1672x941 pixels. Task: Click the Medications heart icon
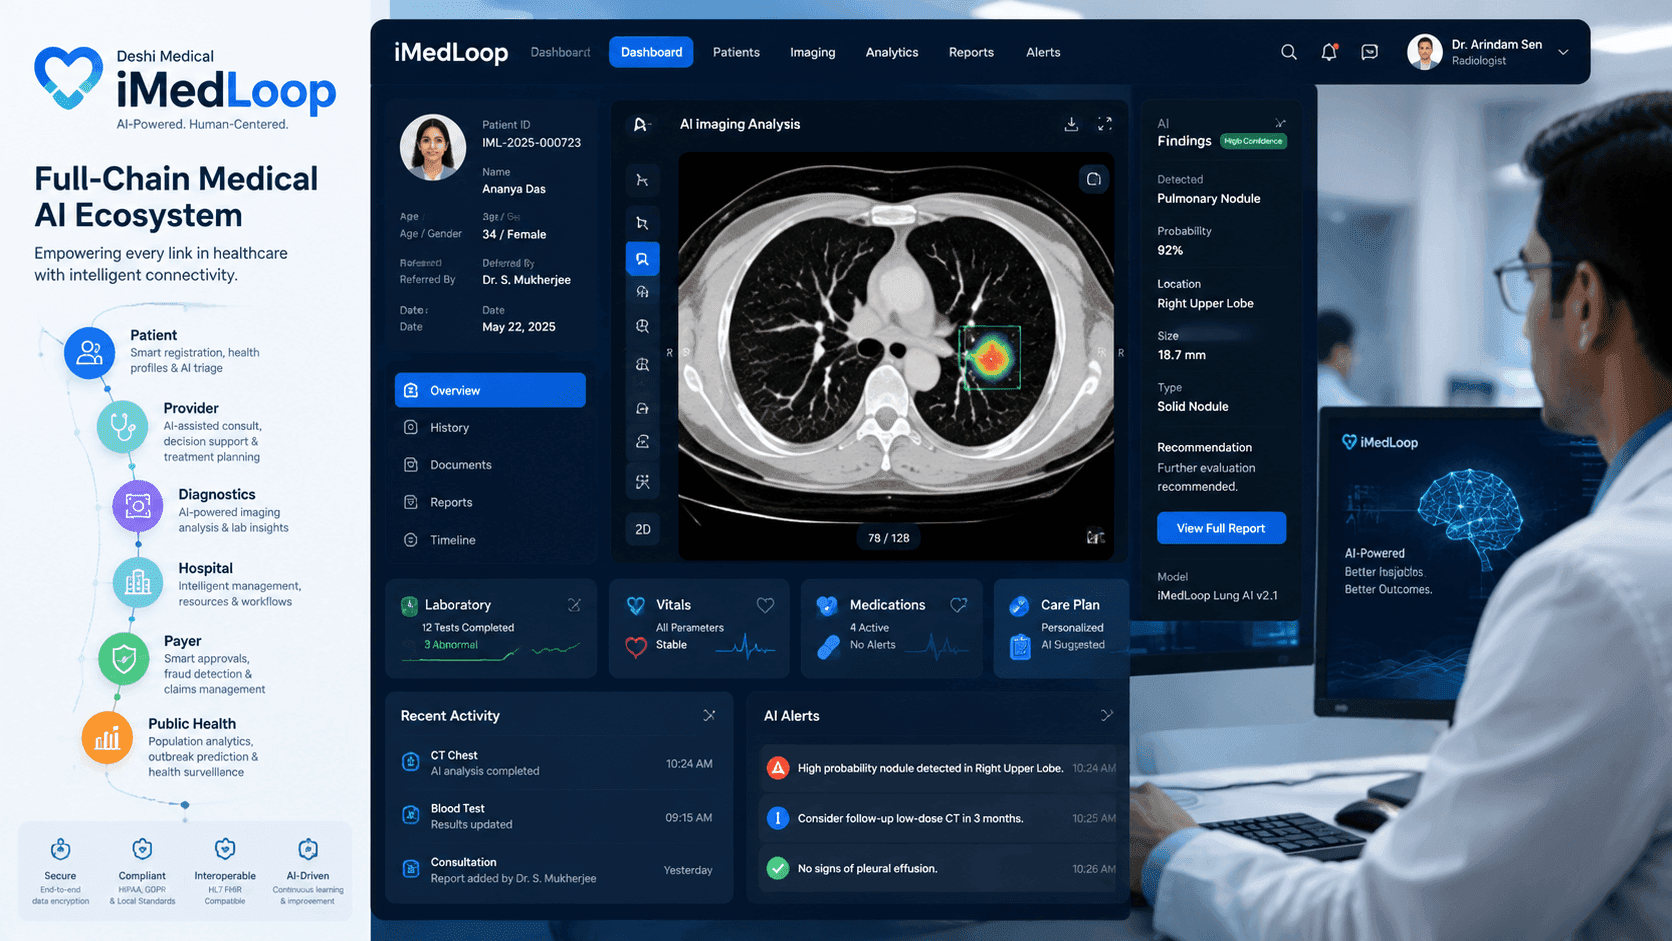pyautogui.click(x=826, y=605)
